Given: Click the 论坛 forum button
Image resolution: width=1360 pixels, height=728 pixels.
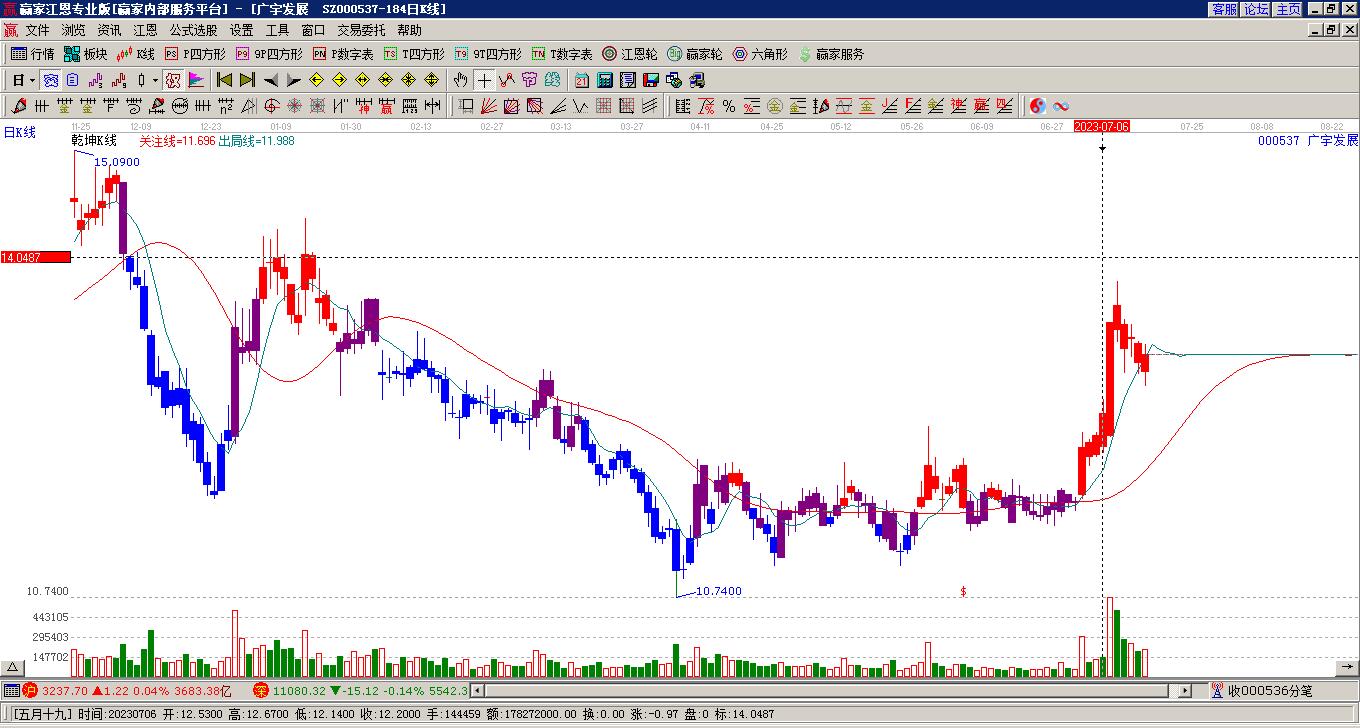Looking at the screenshot, I should 1256,9.
